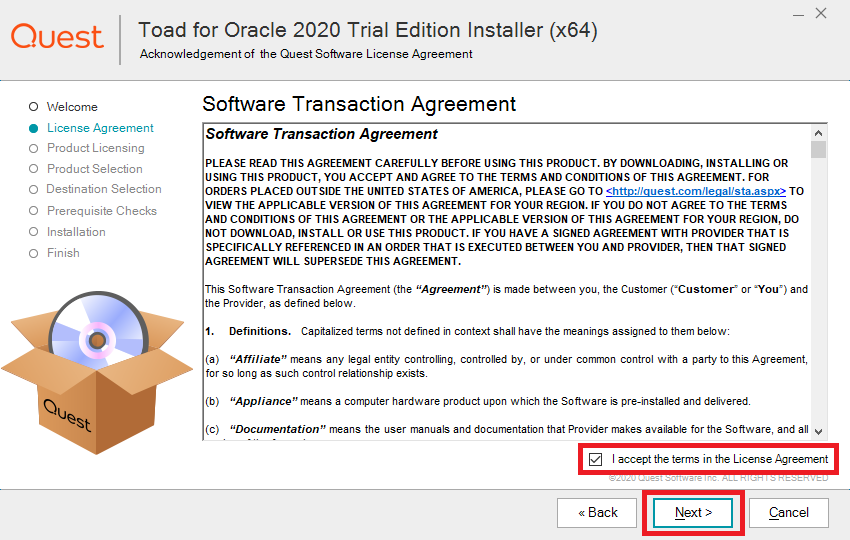Click the 'PLEASE READ THIS AGREEMENT CAREFULLY' paragraph
Screen dimensions: 850x540
tap(505, 212)
